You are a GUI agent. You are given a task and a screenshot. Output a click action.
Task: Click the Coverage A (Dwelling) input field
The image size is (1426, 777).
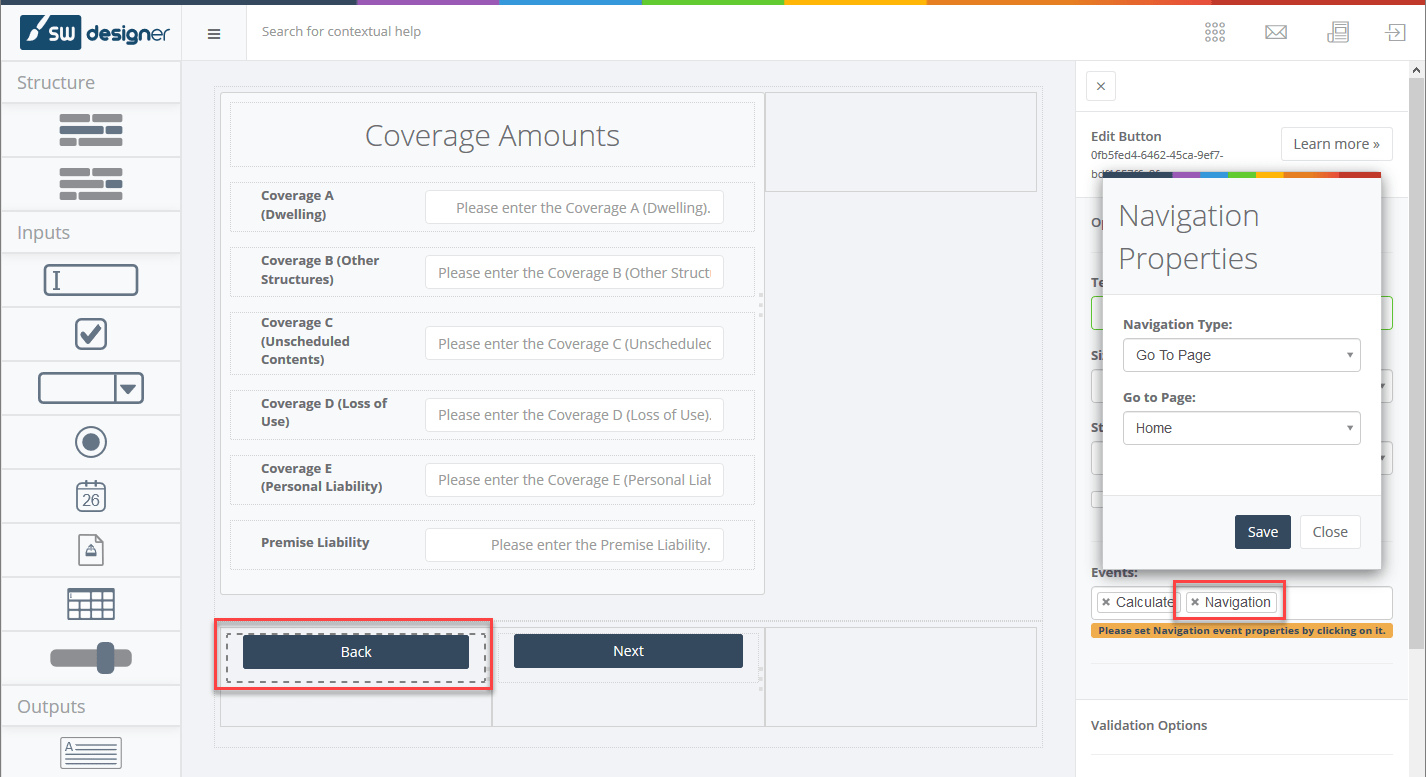[574, 208]
